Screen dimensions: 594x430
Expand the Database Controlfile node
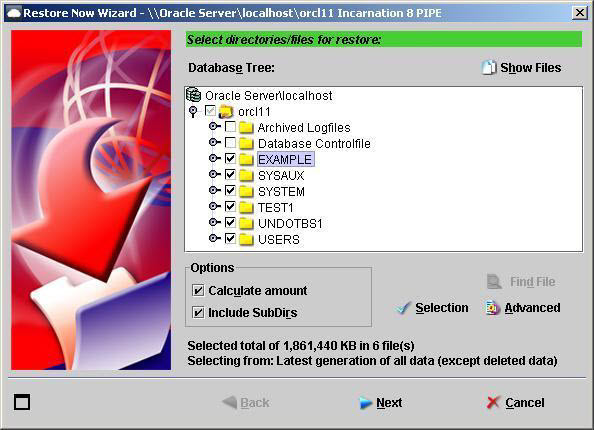click(214, 142)
